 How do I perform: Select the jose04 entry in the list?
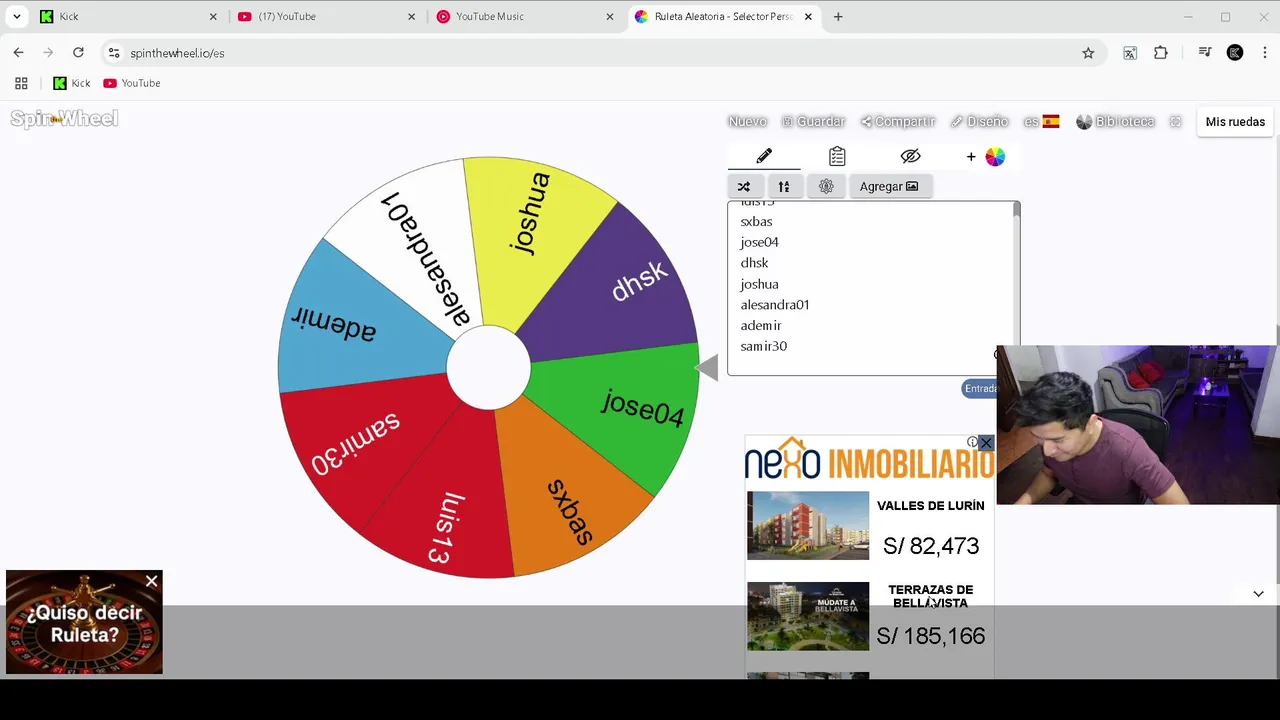pyautogui.click(x=759, y=242)
